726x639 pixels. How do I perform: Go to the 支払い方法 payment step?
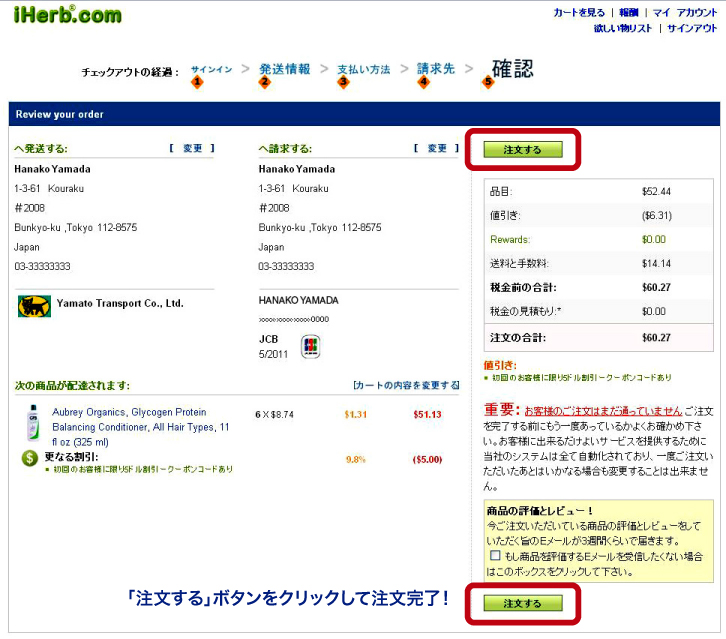coord(363,69)
